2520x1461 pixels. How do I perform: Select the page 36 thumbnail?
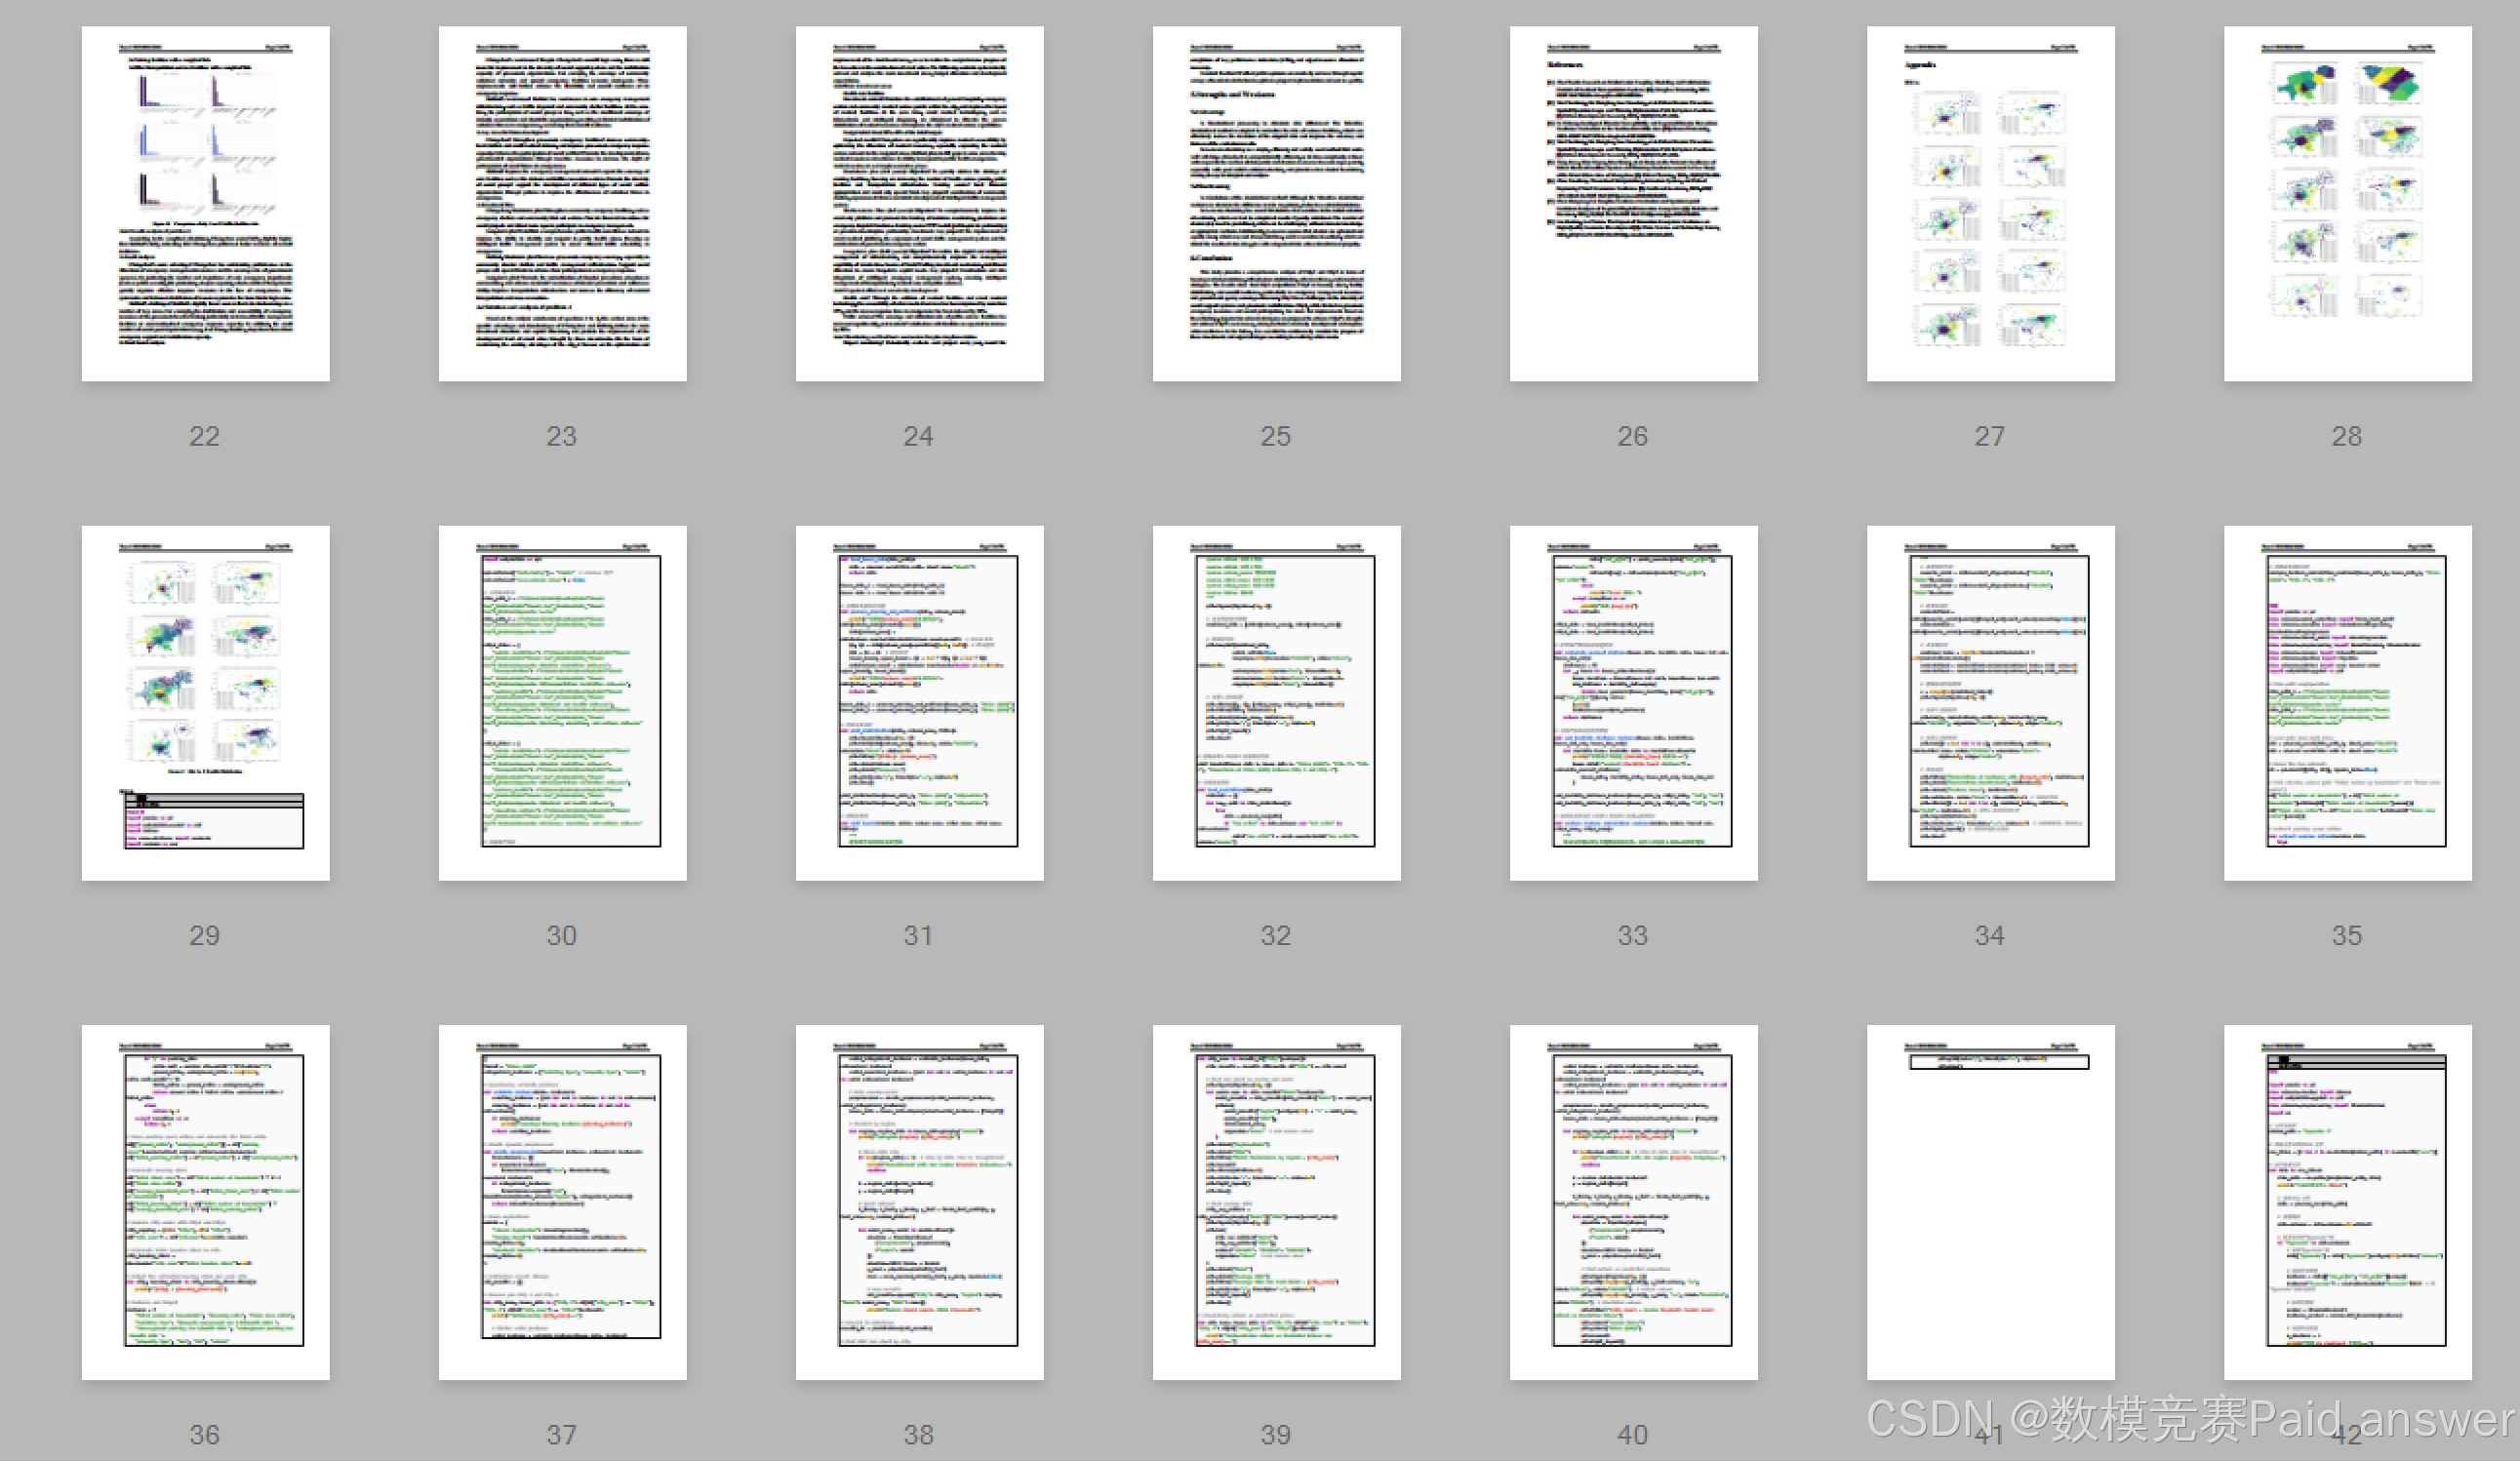[205, 1201]
